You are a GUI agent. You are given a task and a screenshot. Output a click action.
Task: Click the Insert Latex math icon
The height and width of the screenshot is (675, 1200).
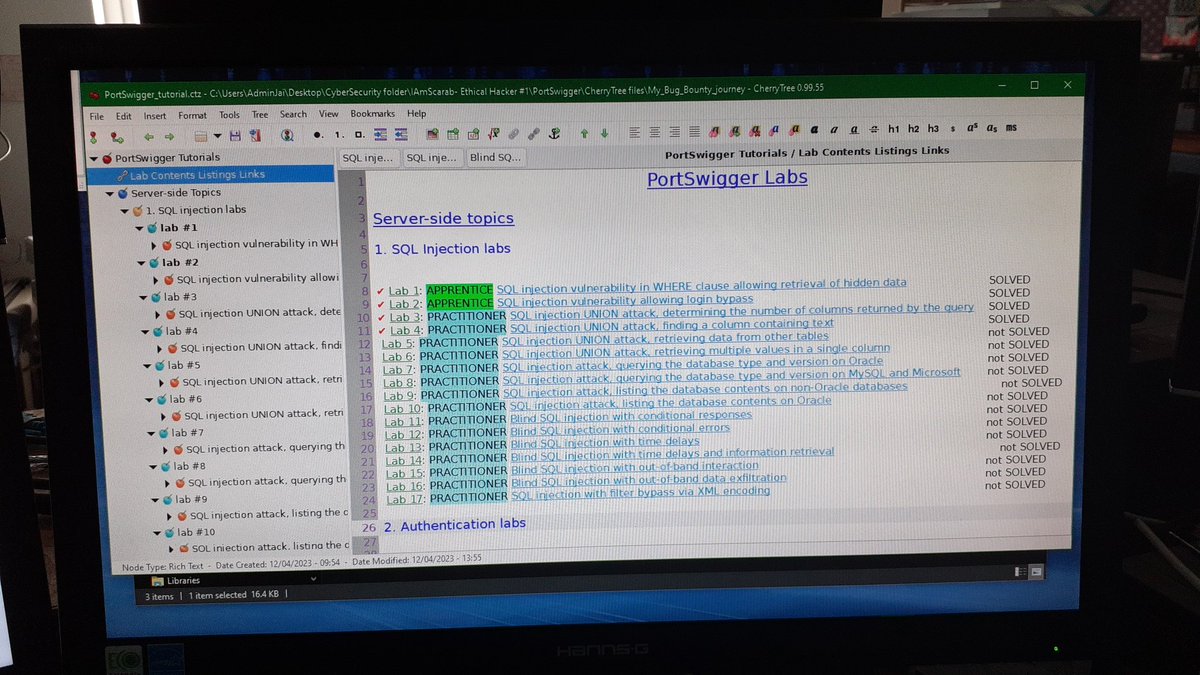[x=492, y=133]
